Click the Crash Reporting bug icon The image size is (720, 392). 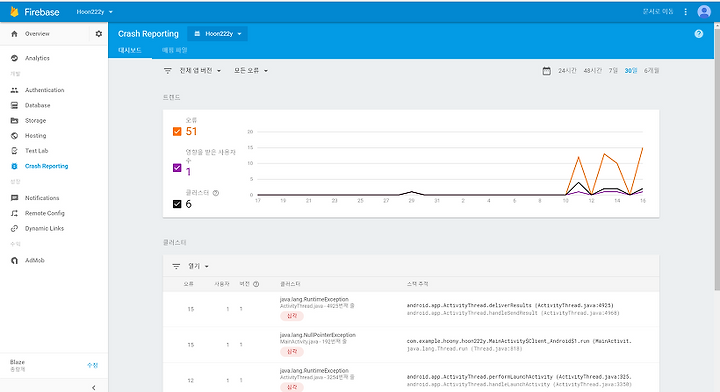pos(14,166)
